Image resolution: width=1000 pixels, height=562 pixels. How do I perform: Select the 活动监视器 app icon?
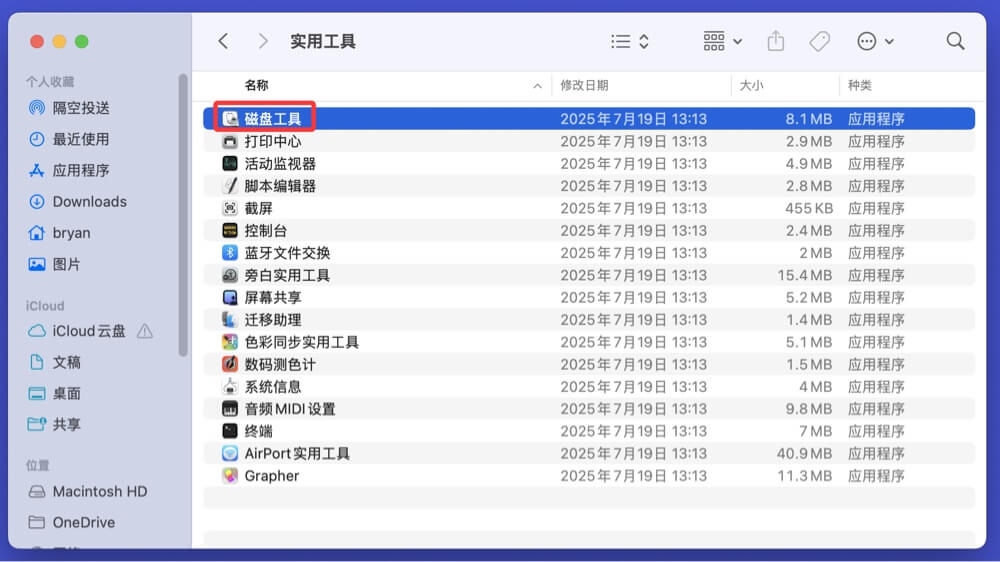point(230,163)
